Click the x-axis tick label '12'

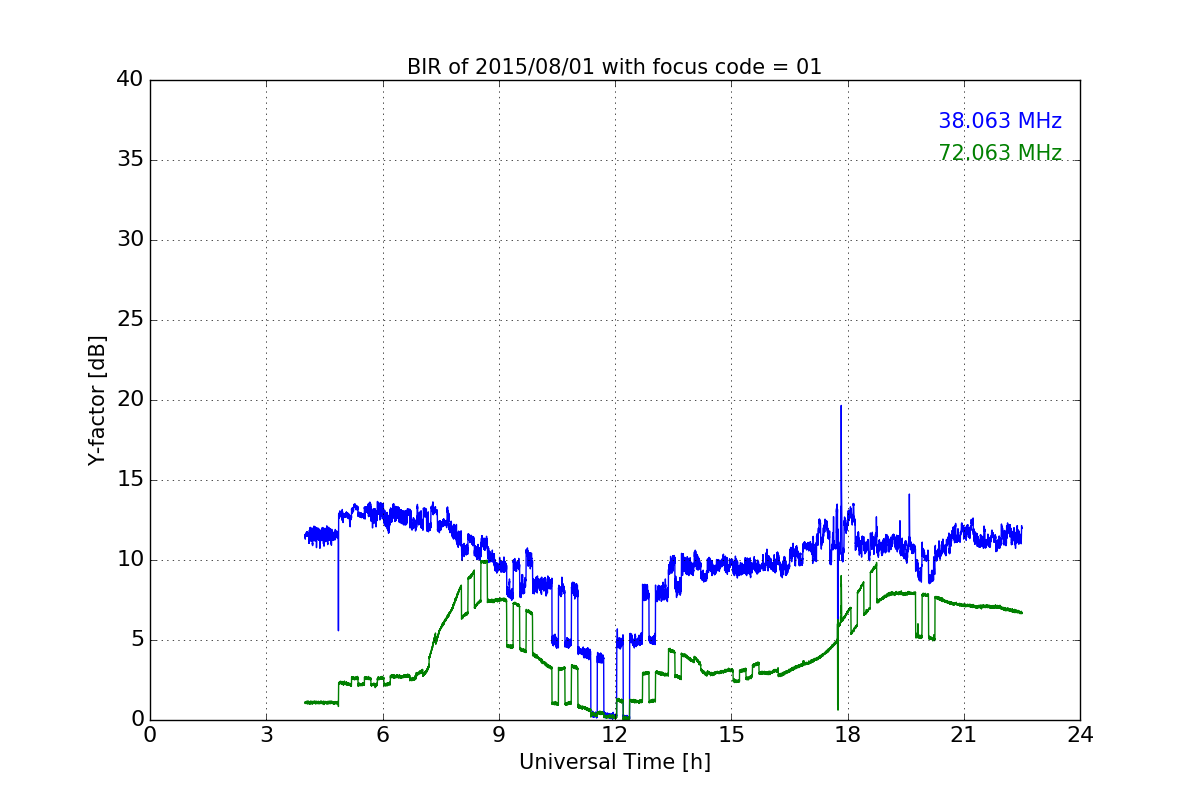[x=615, y=734]
